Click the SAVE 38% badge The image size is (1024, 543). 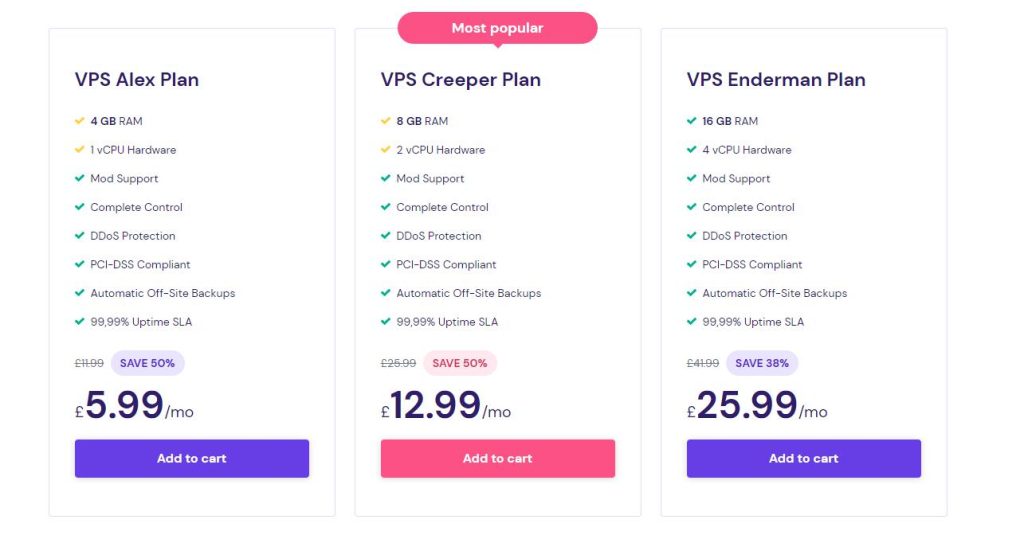point(761,363)
